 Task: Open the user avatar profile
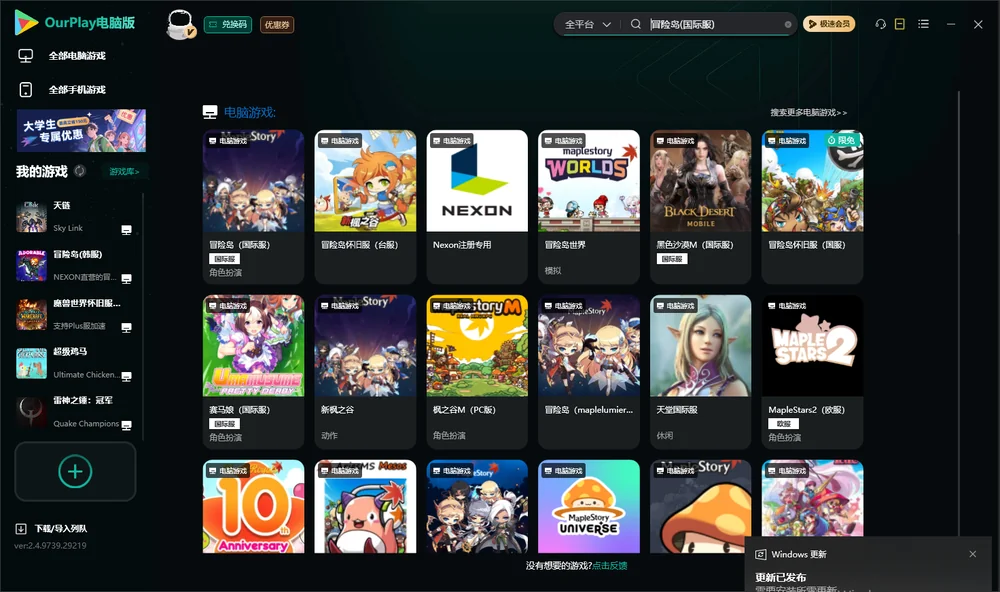(x=180, y=25)
